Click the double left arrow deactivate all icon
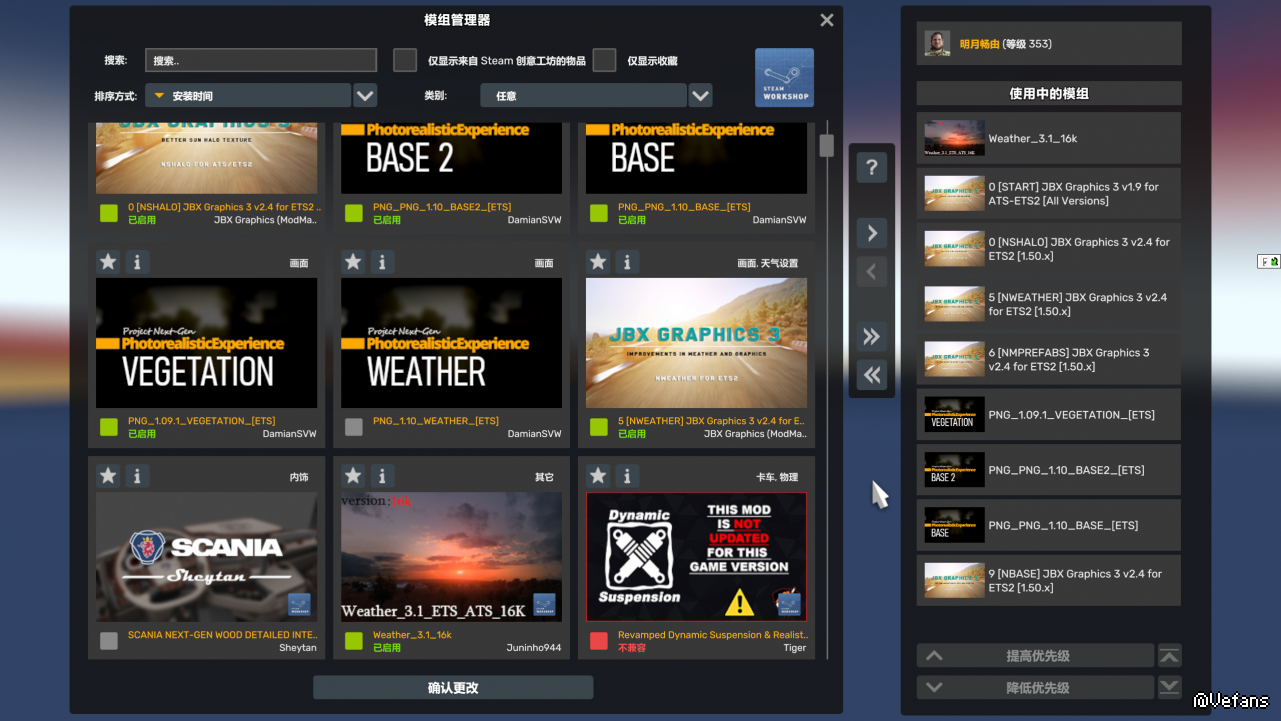 click(x=872, y=375)
